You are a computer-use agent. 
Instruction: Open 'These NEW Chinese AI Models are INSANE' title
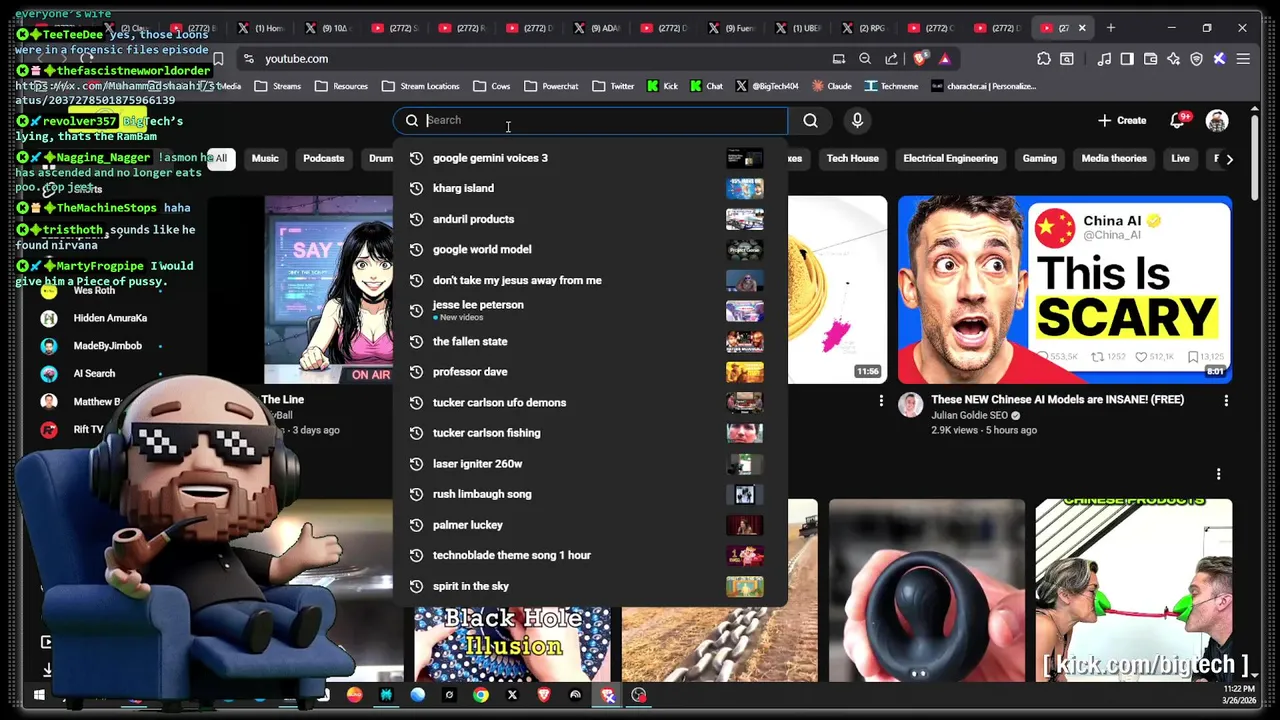tap(1057, 399)
